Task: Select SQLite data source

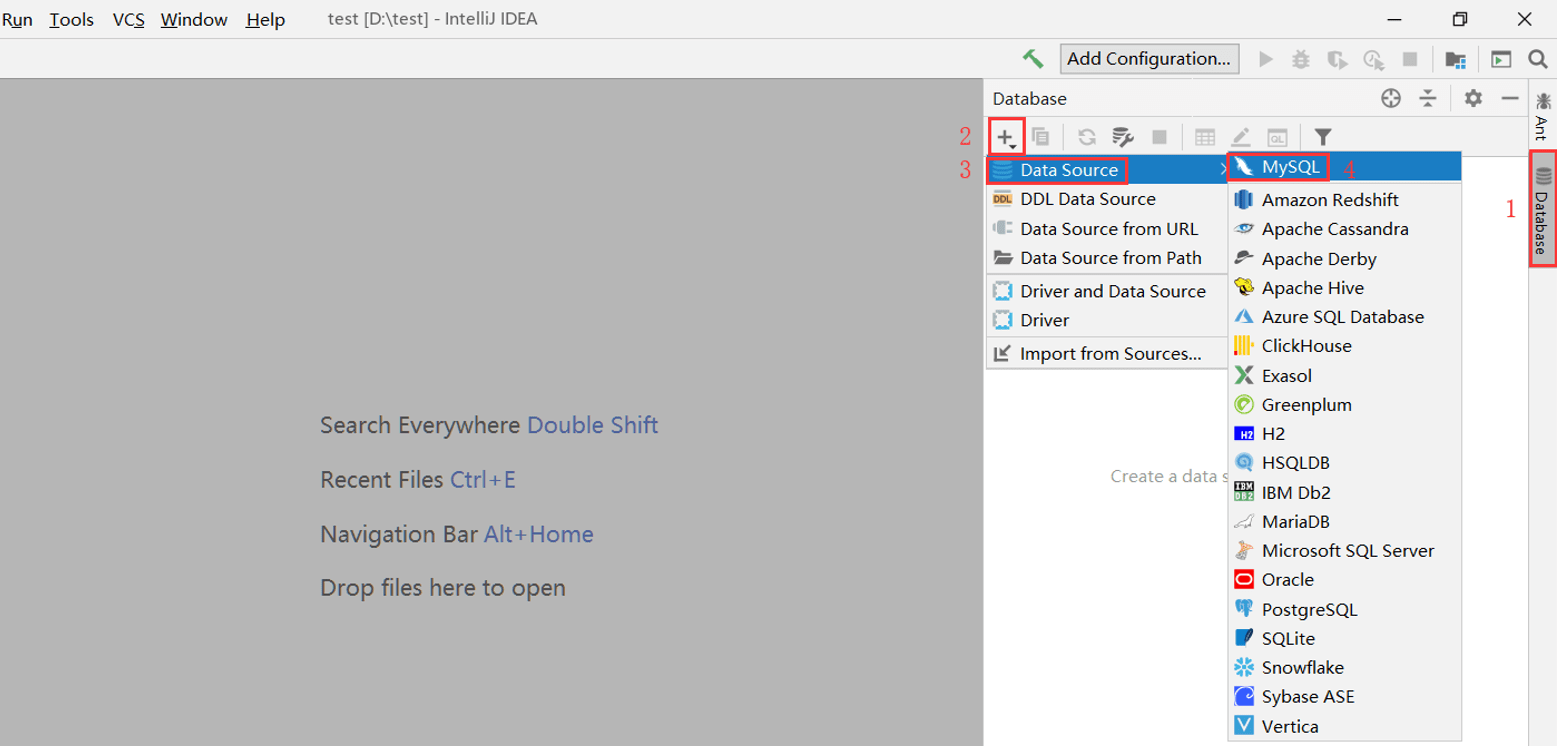Action: [x=1345, y=638]
